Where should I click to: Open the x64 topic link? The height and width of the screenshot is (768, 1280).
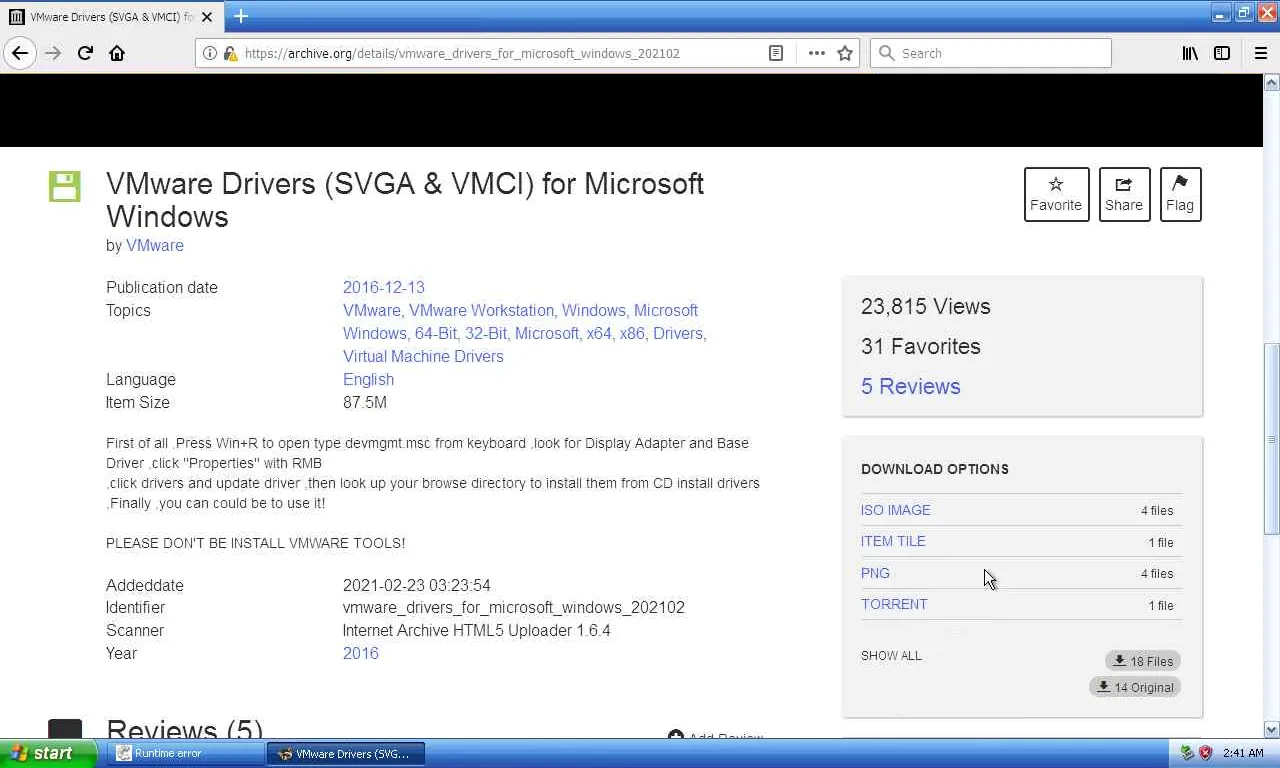[x=599, y=333]
